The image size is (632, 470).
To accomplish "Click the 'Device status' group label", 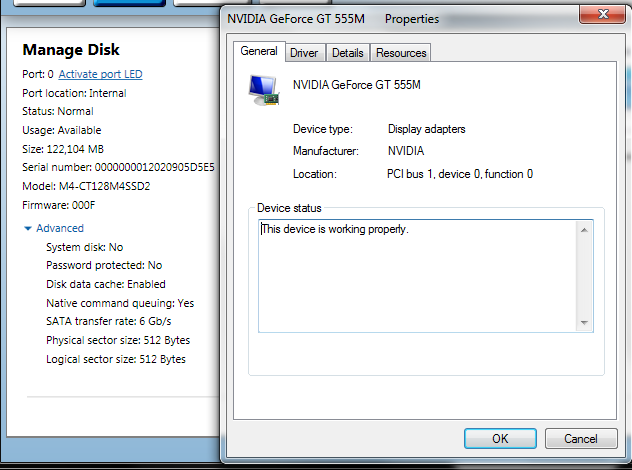I will (x=289, y=208).
